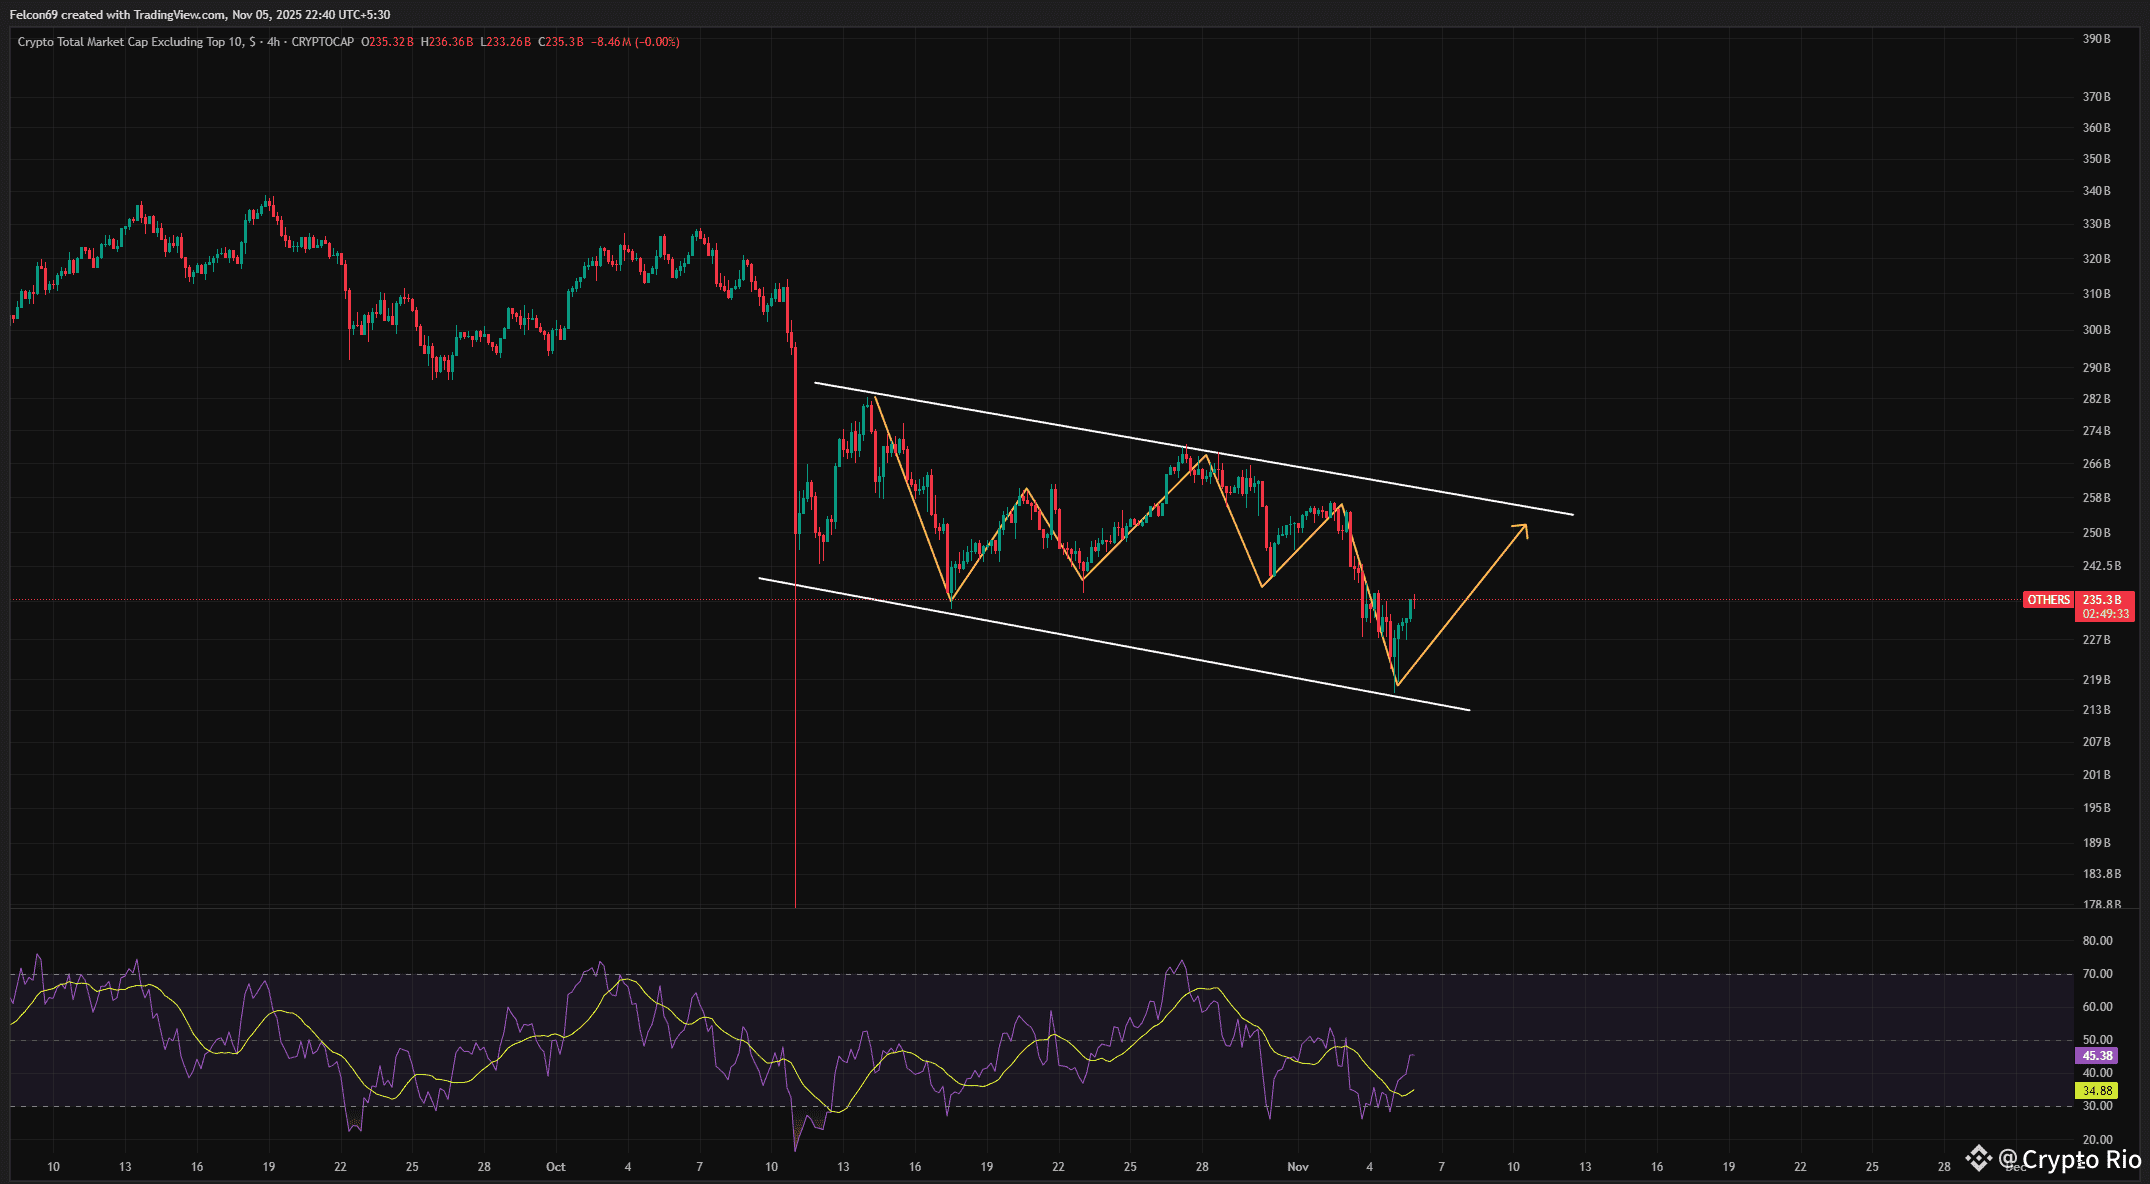2150x1184 pixels.
Task: Click the 70.00 level on RSI axis
Action: [2097, 974]
